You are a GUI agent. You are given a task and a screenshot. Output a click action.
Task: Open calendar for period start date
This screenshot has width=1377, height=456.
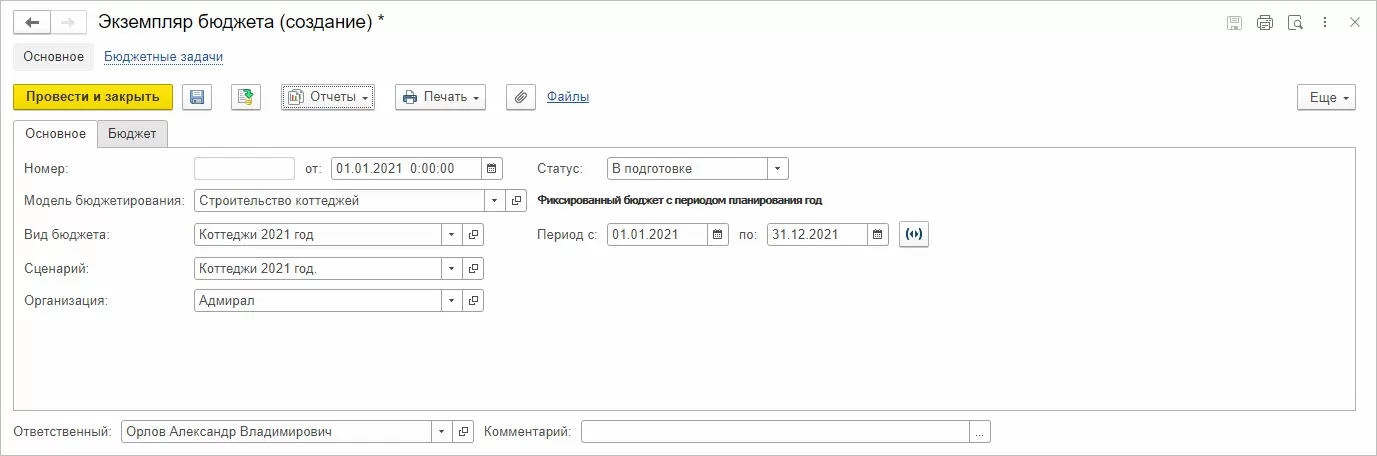pos(718,235)
